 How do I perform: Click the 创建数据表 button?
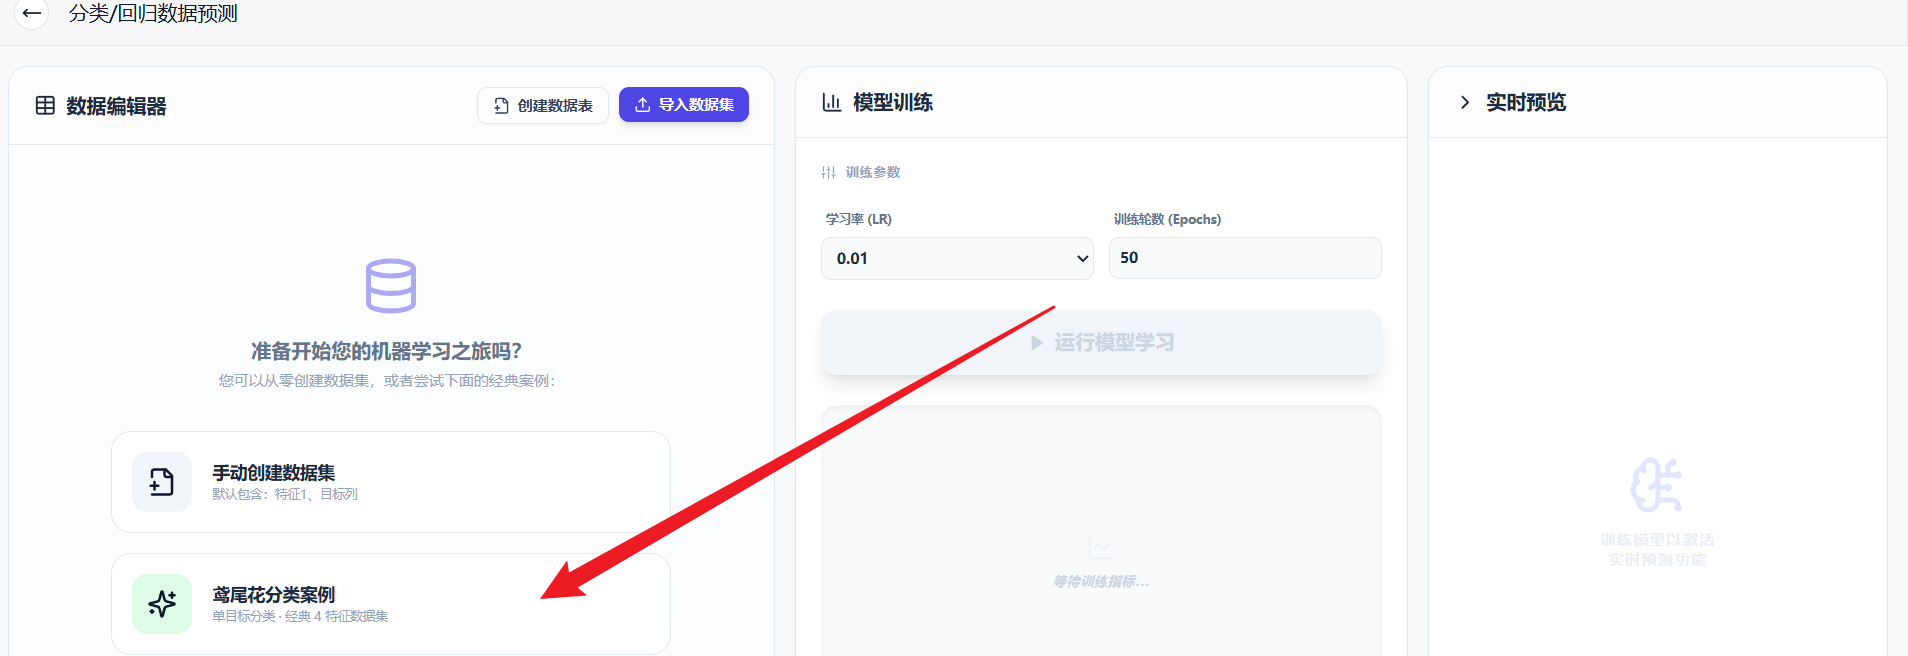coord(543,105)
